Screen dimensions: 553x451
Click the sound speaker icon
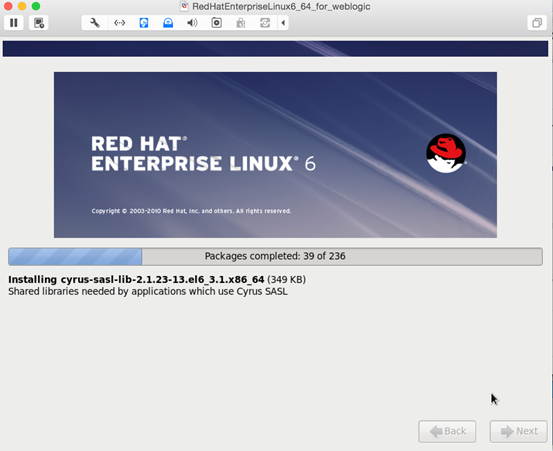pos(192,23)
